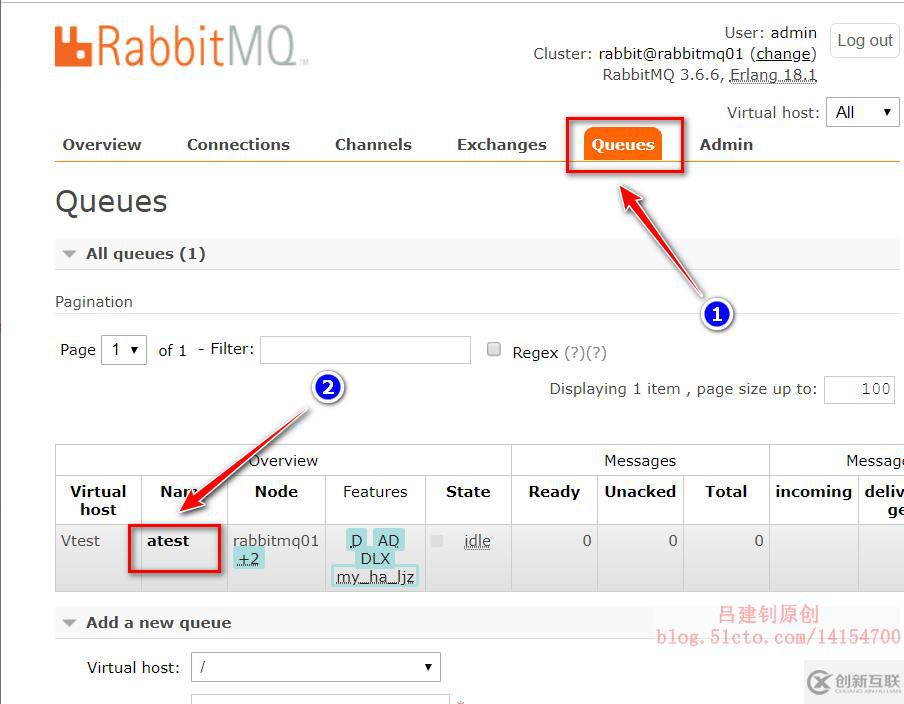The image size is (904, 704).
Task: Click the +2 node count badge
Action: tap(248, 559)
